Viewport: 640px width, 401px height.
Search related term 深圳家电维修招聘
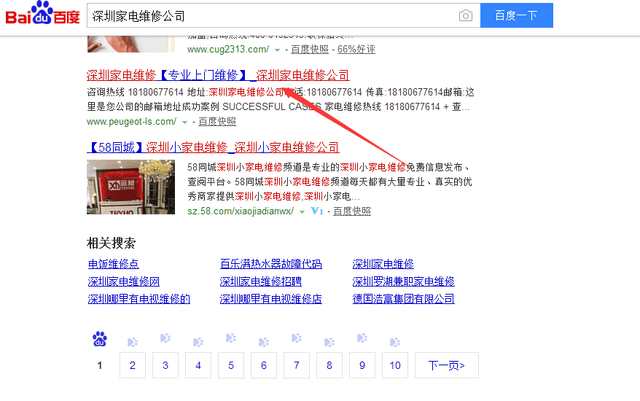tap(261, 281)
